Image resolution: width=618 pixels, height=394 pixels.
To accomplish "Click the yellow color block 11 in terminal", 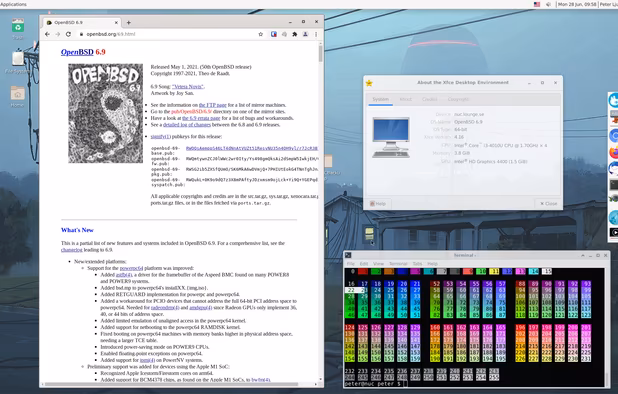I will click(x=494, y=271).
